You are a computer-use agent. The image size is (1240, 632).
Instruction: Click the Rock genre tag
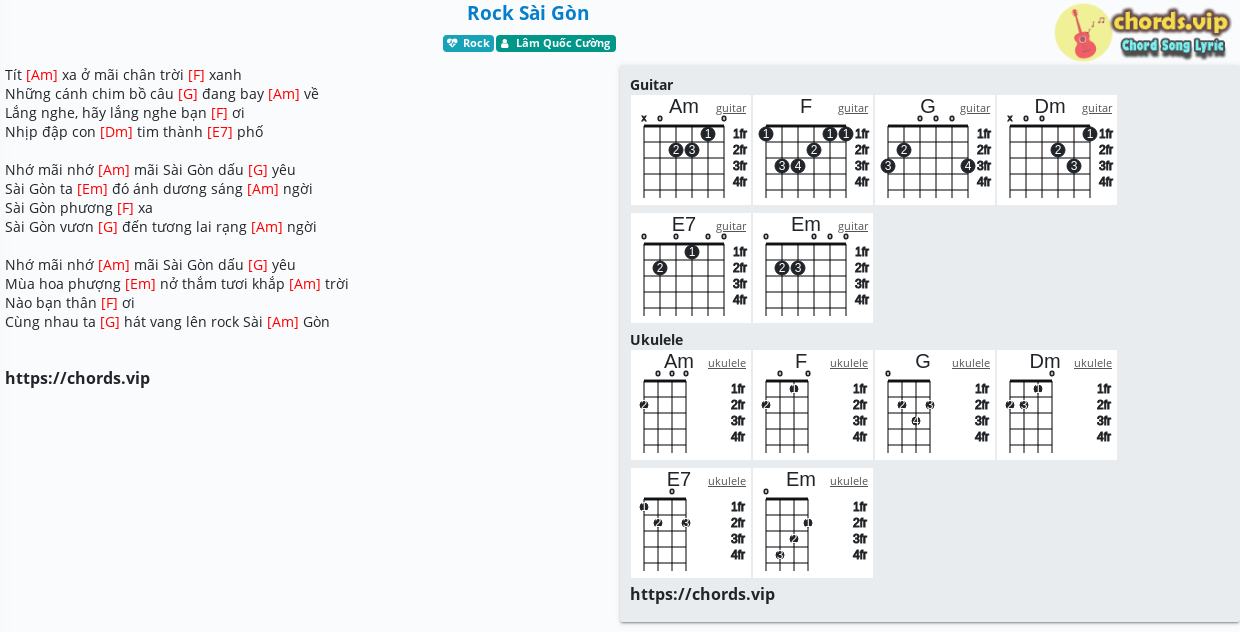(468, 43)
